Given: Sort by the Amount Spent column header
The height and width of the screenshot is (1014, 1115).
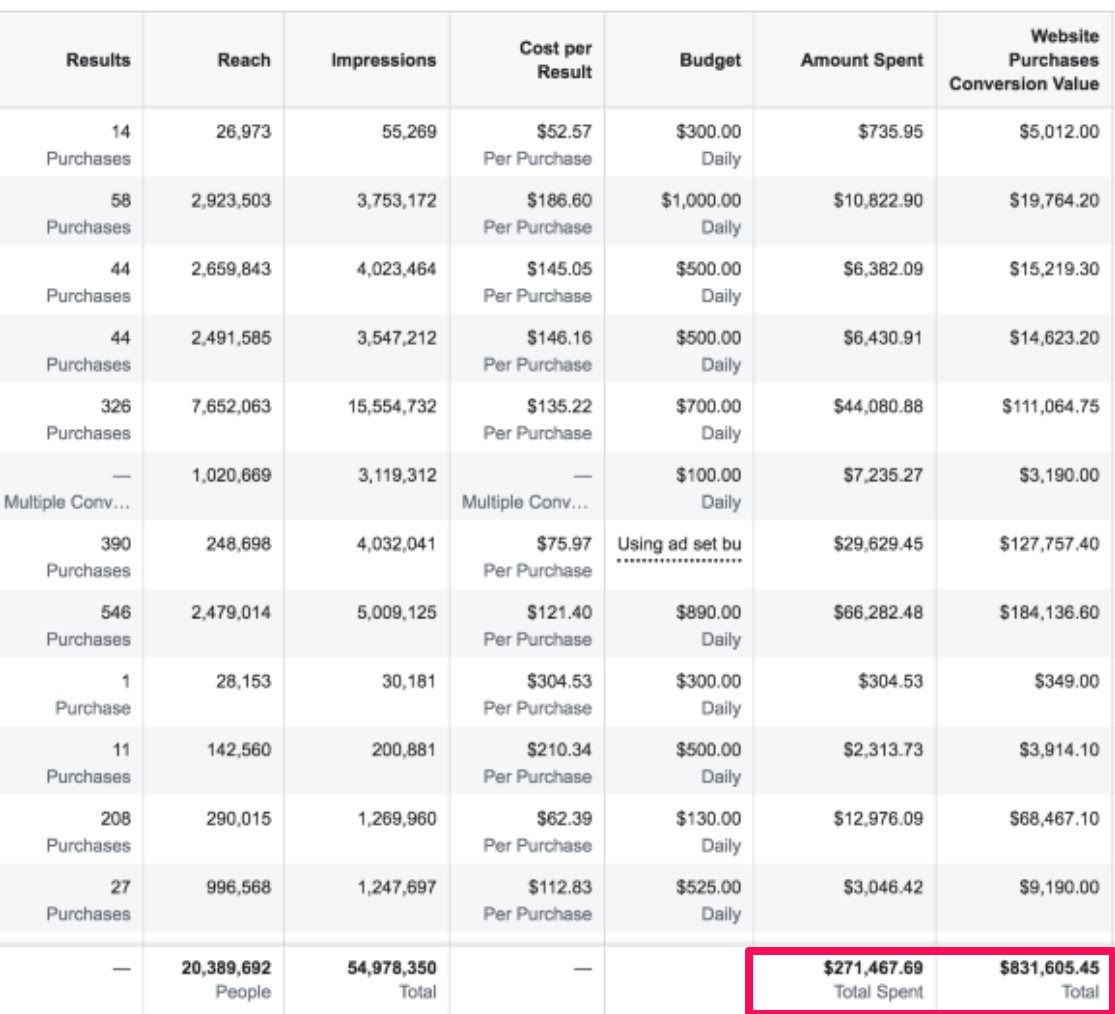Looking at the screenshot, I should point(862,60).
